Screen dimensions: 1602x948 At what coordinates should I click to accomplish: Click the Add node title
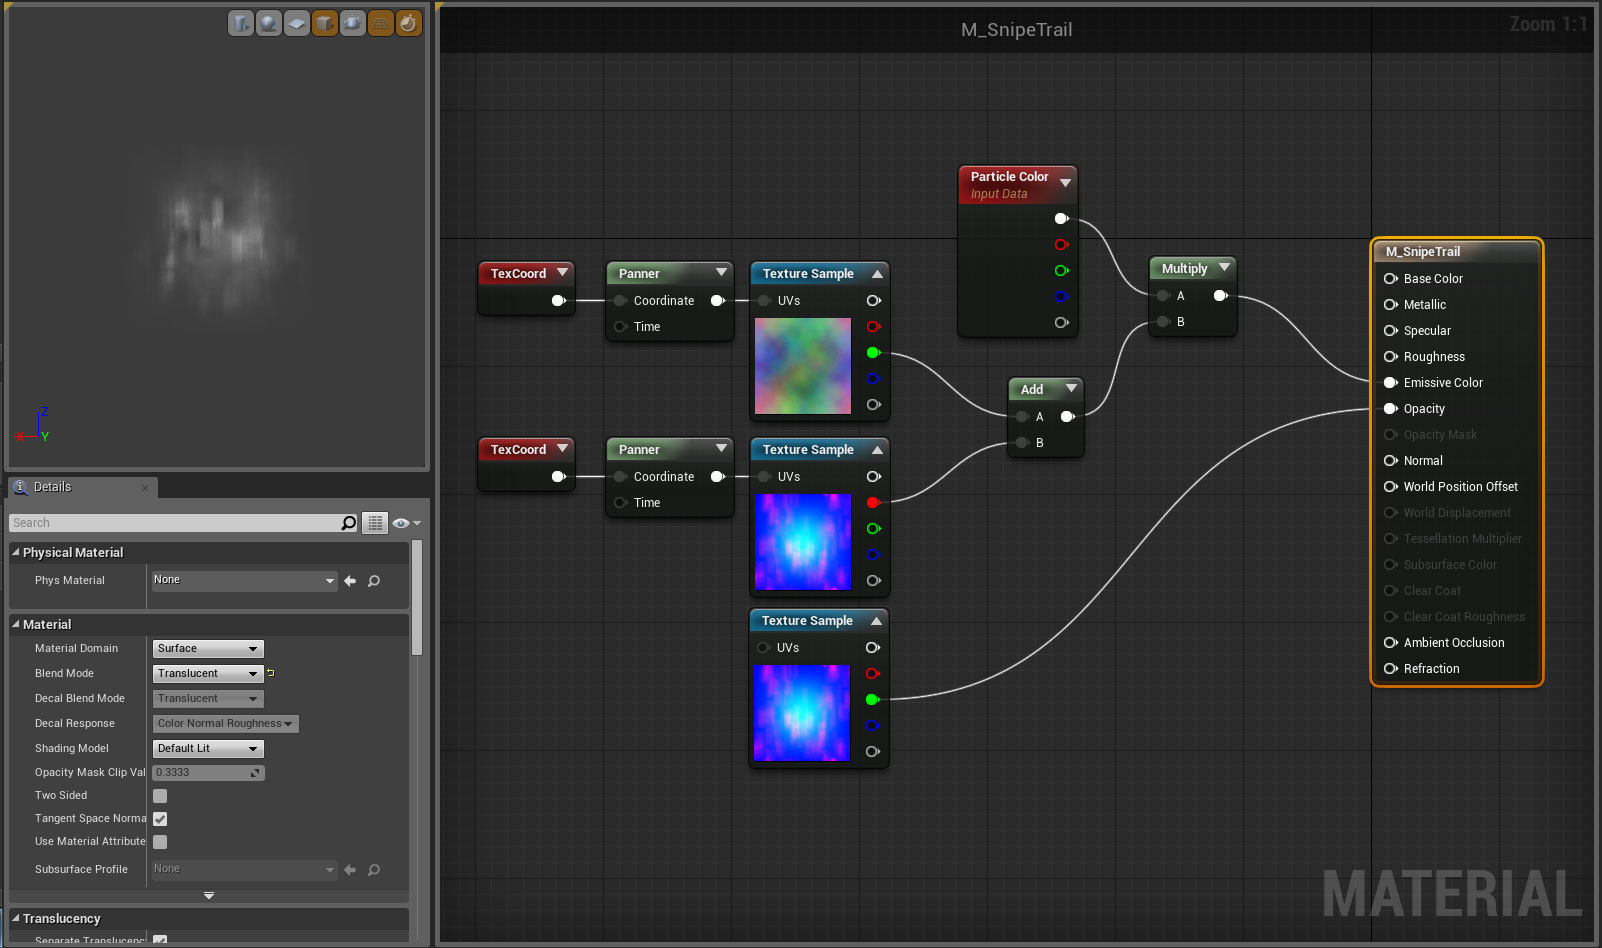point(1032,389)
